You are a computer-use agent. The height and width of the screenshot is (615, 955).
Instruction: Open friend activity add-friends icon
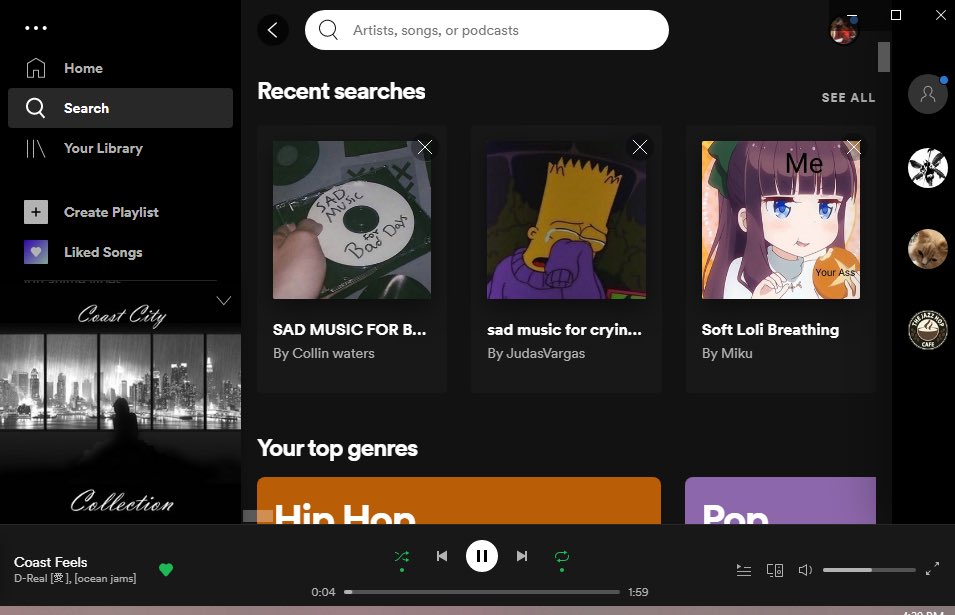coord(928,94)
